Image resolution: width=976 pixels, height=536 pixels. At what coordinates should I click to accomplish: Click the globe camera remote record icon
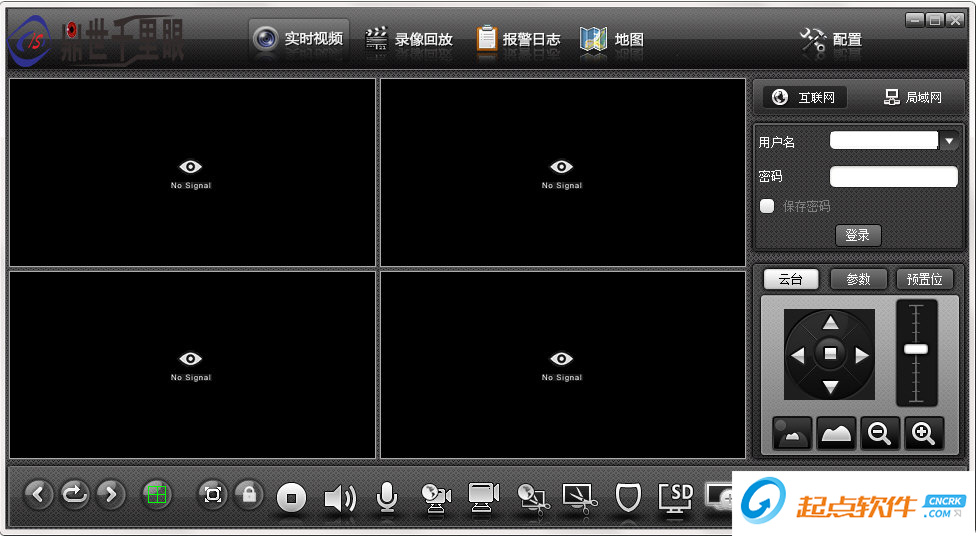(x=436, y=498)
